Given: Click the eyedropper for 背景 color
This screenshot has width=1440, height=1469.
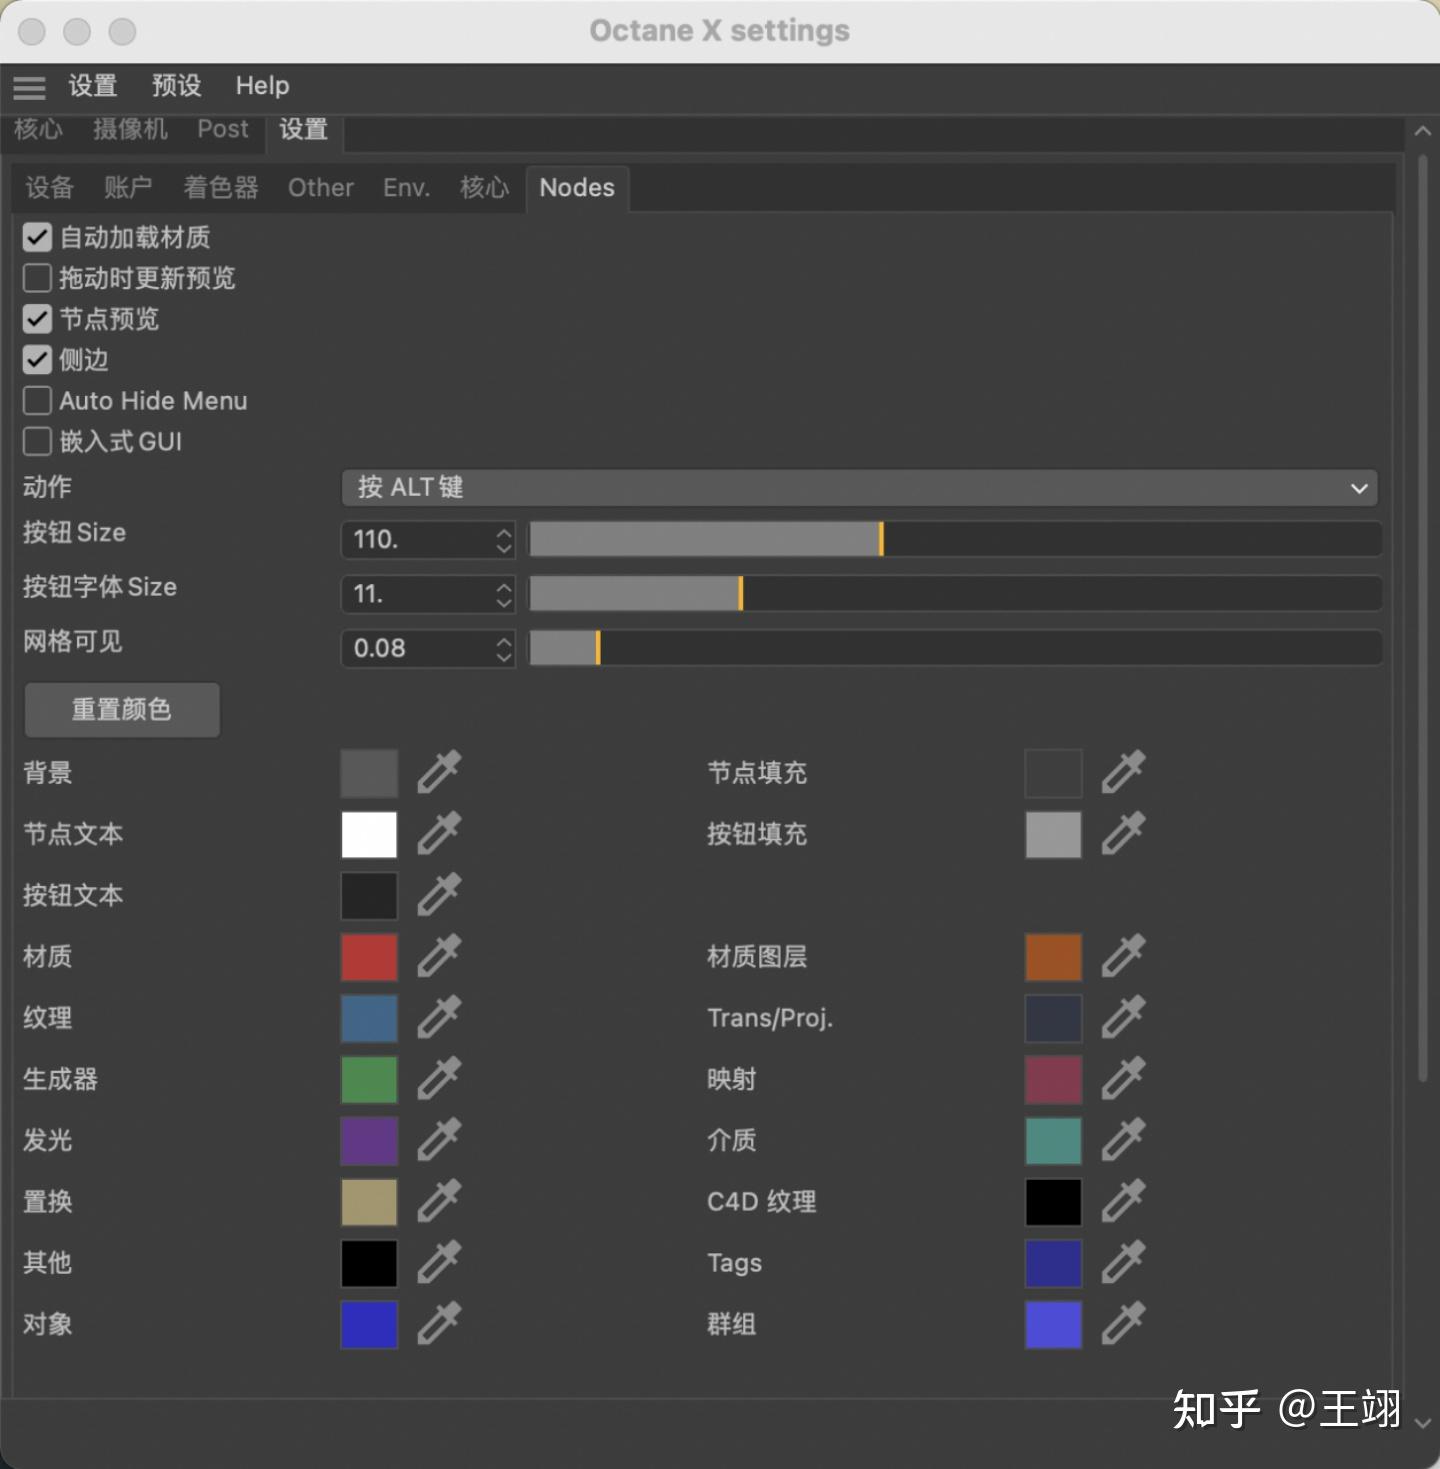Looking at the screenshot, I should [439, 772].
